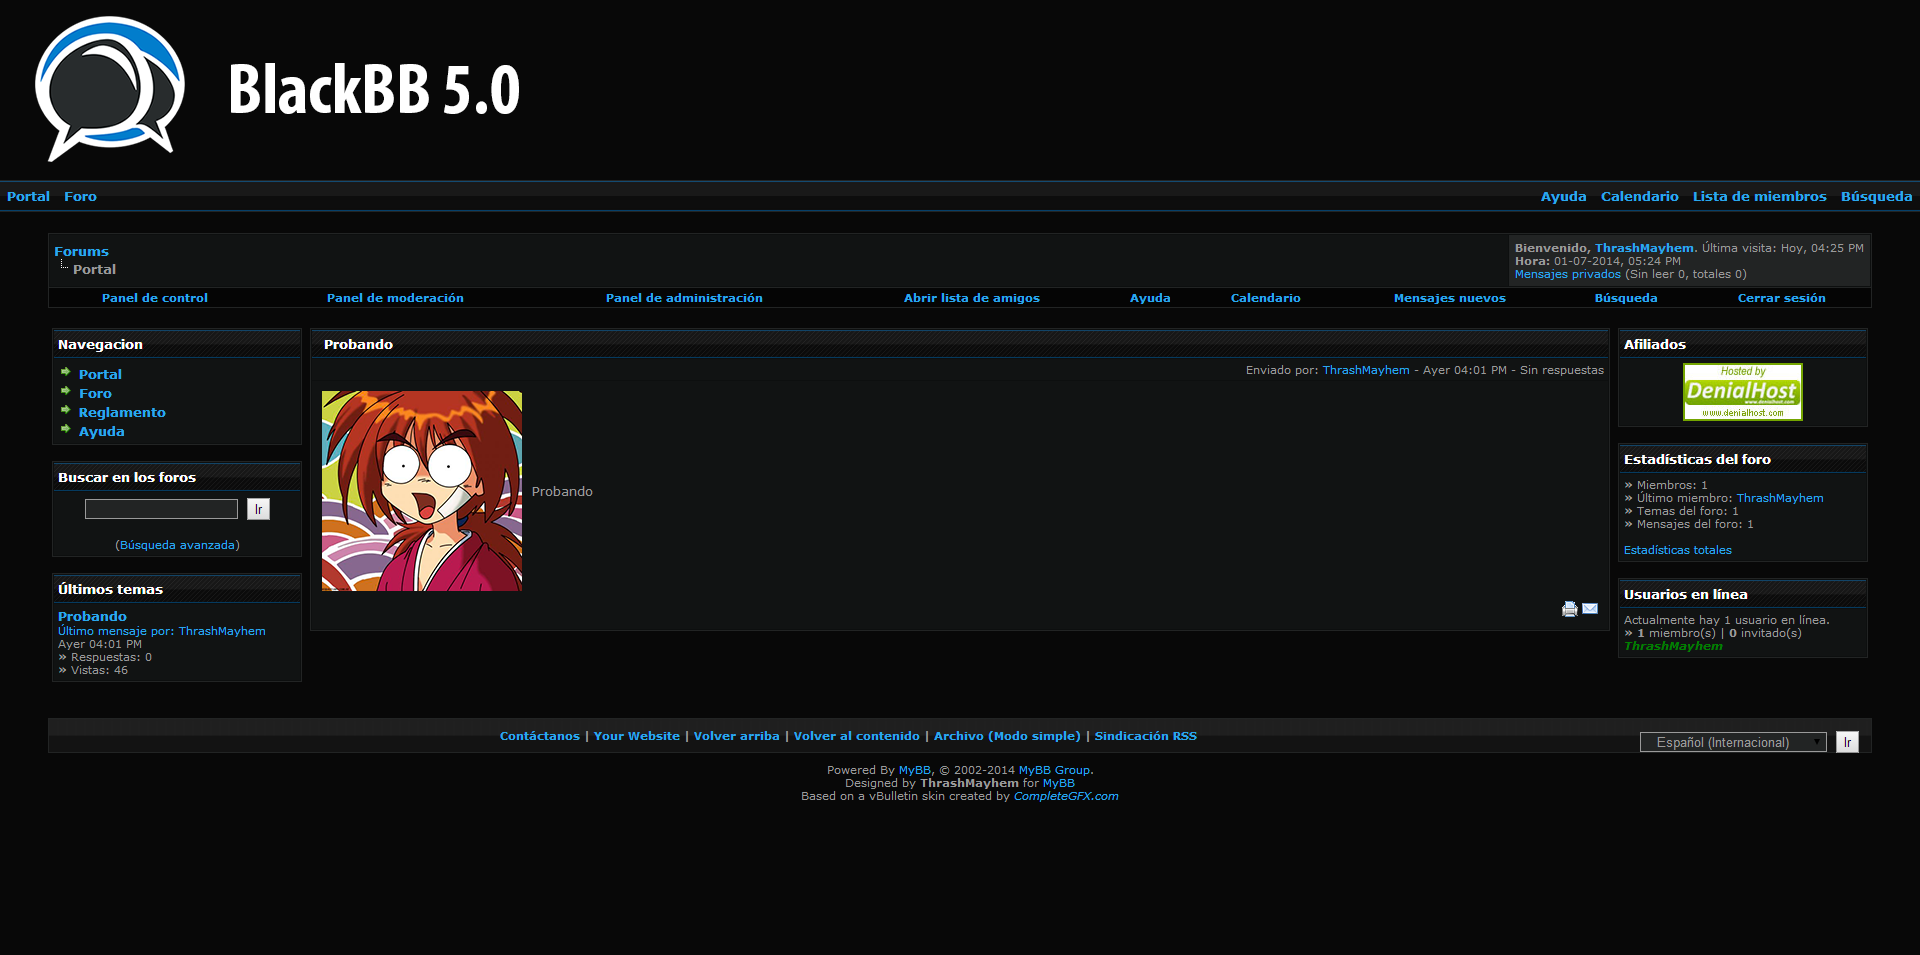This screenshot has width=1920, height=955.
Task: Click Cerrar sesión to log out
Action: point(1781,298)
